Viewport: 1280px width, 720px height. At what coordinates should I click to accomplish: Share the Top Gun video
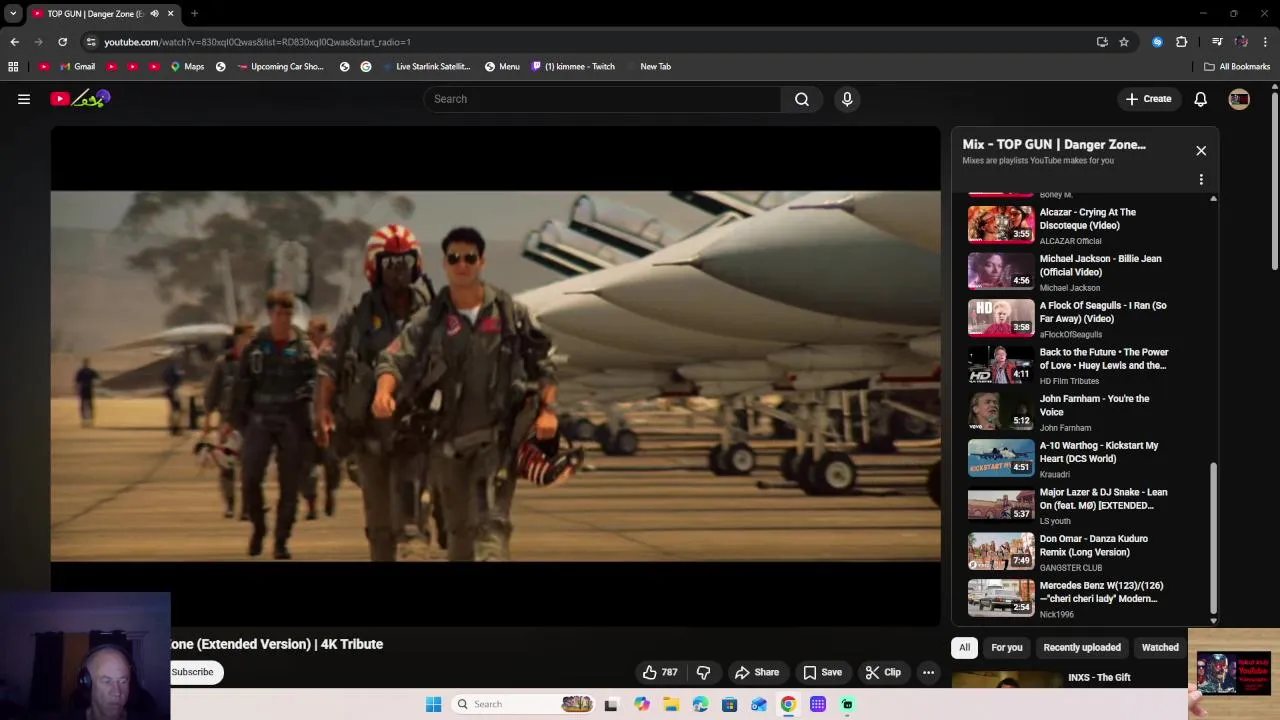[x=757, y=672]
